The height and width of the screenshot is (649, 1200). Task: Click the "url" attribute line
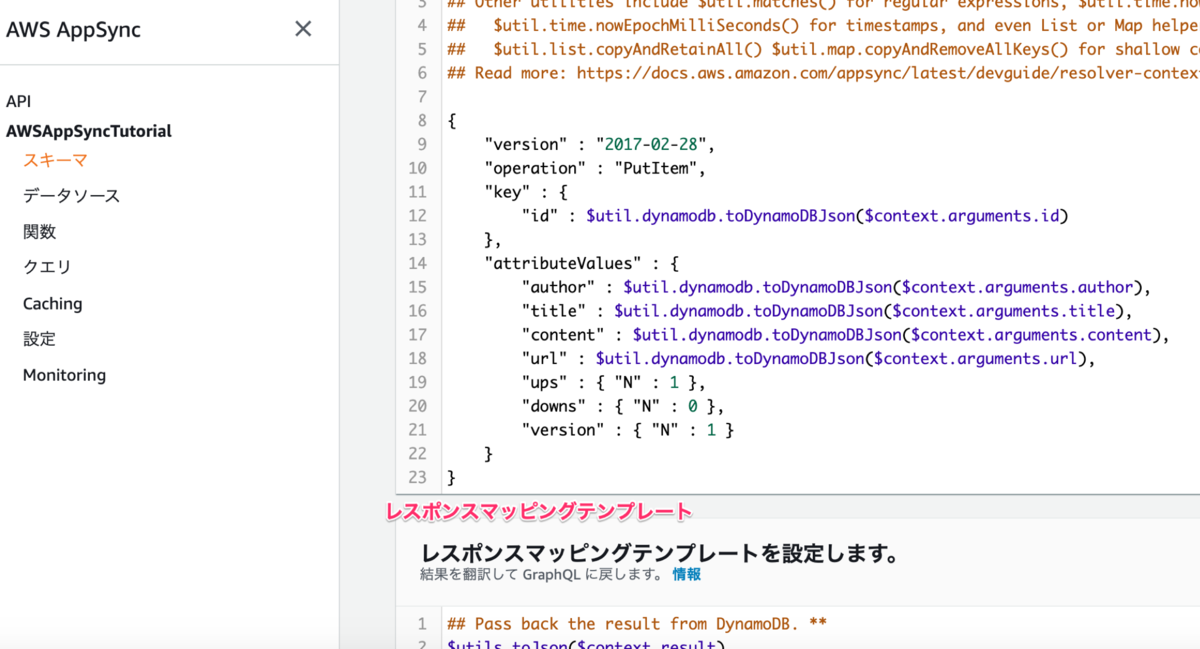pyautogui.click(x=809, y=359)
